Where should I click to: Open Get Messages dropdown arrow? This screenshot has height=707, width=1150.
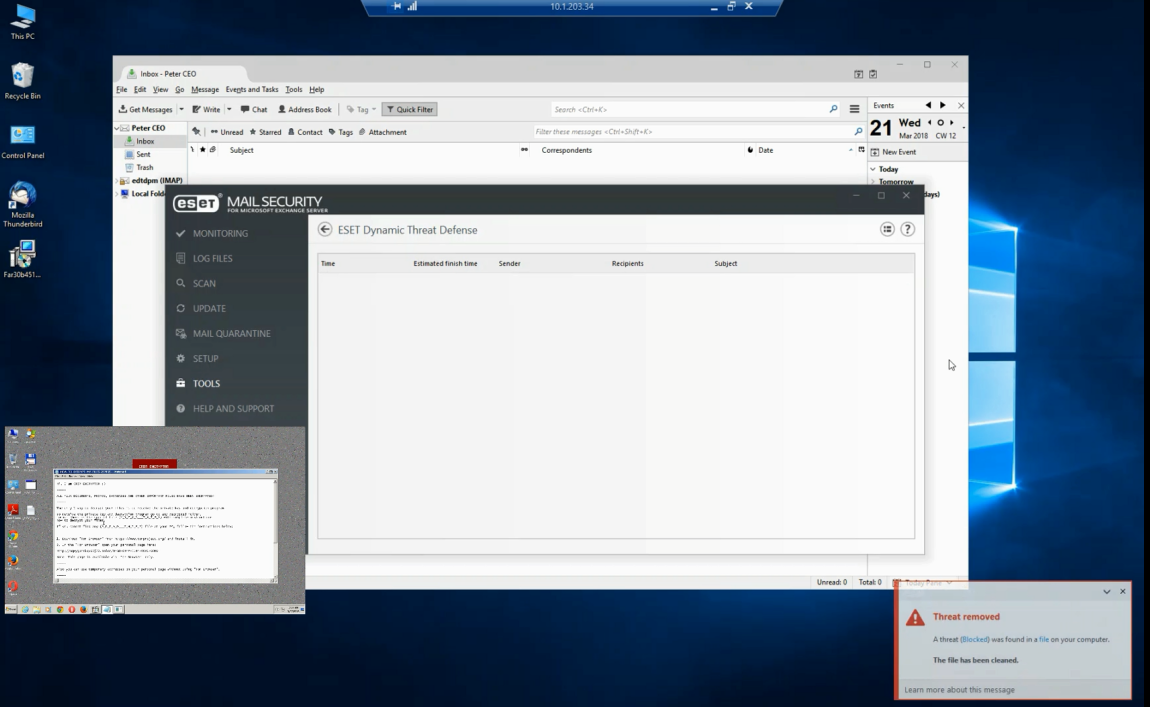(x=181, y=109)
